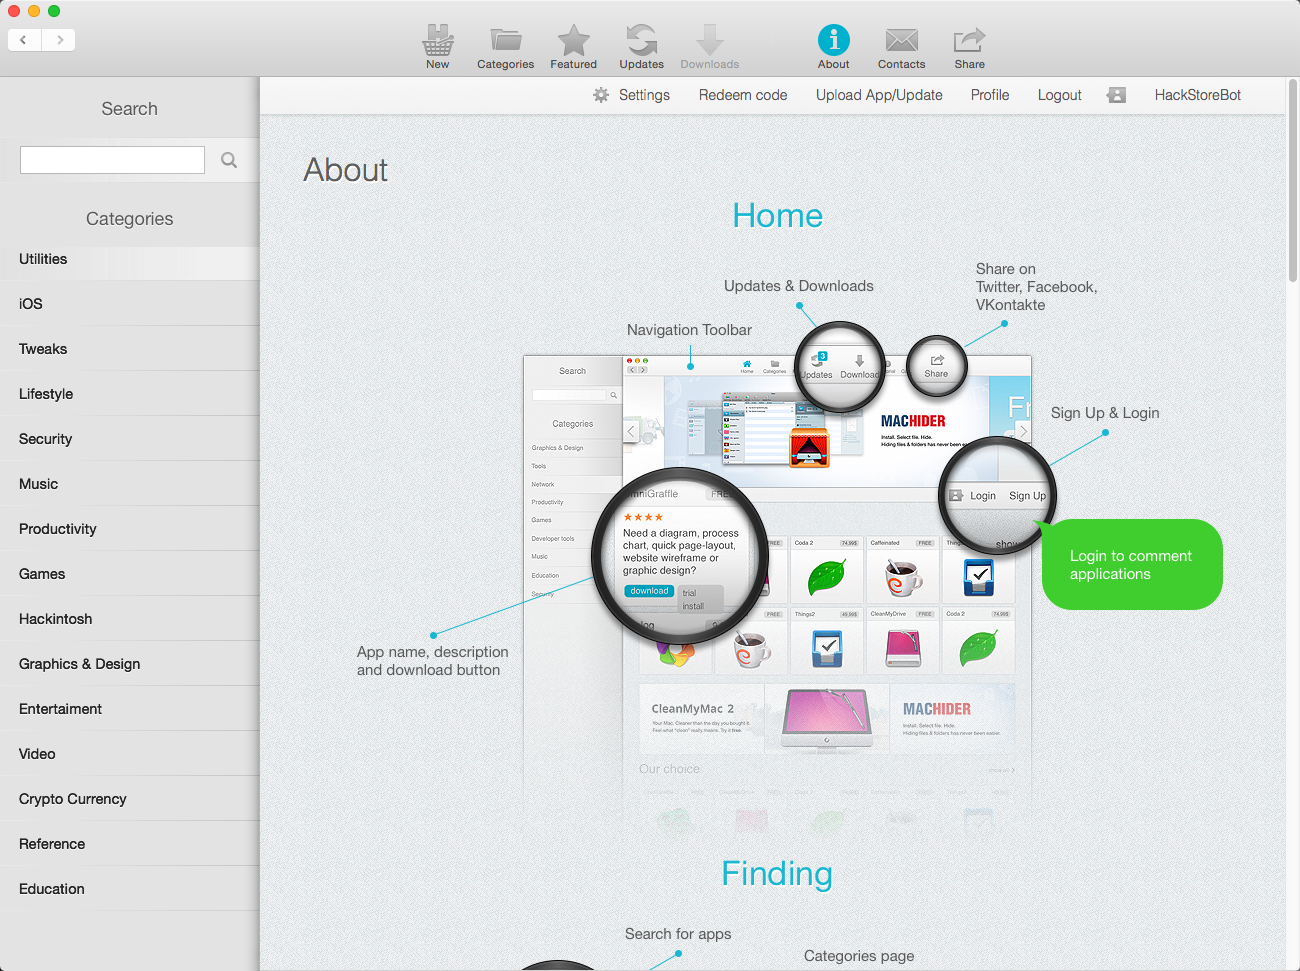Open the Profile link

[x=990, y=95]
